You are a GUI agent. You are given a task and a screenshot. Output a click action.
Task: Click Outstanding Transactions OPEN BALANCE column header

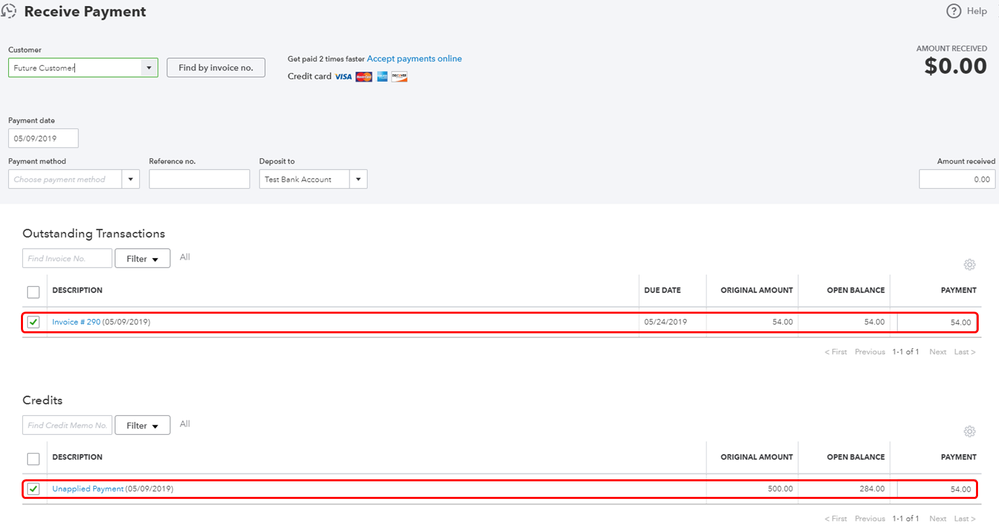click(x=856, y=290)
